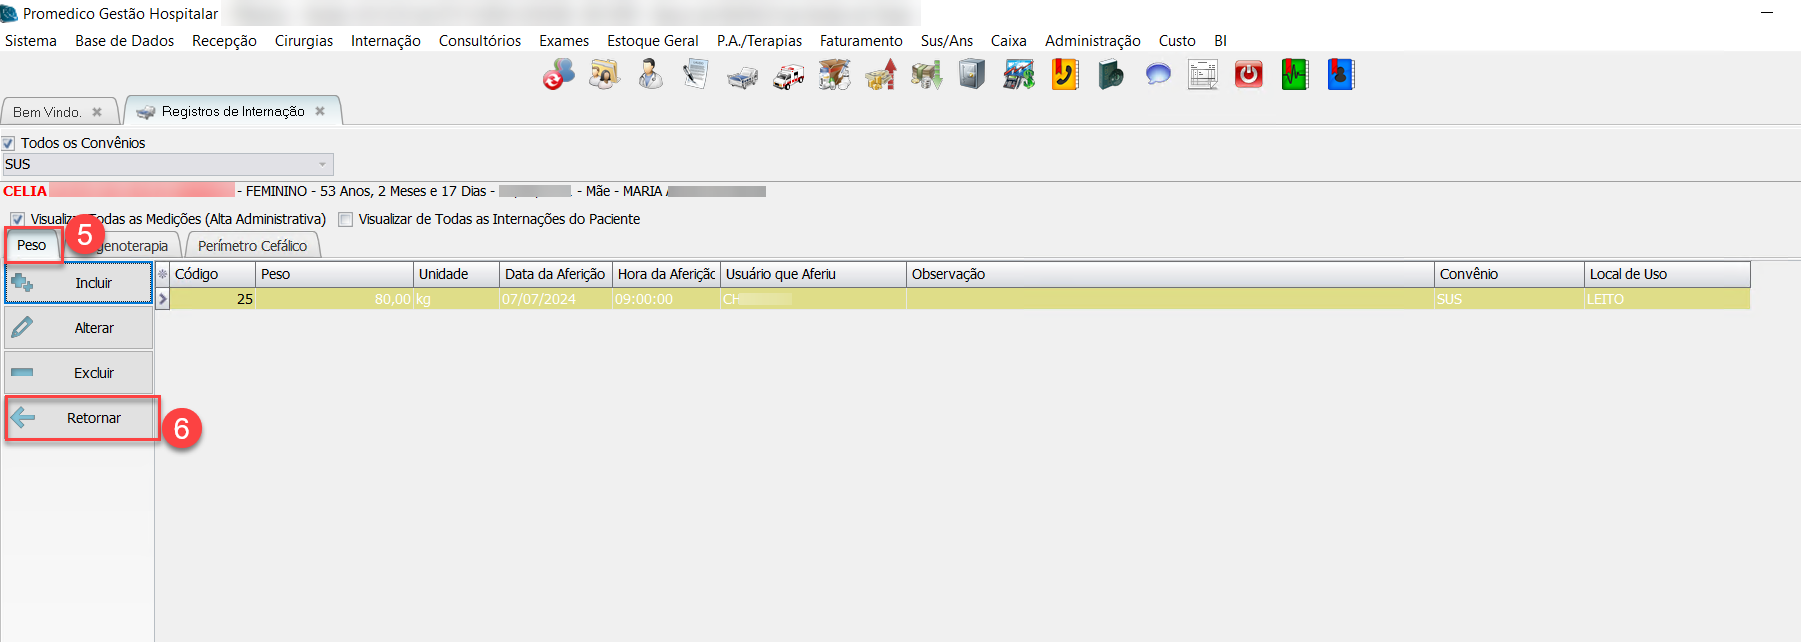
Task: Open the ambulance toolbar icon
Action: tap(788, 76)
